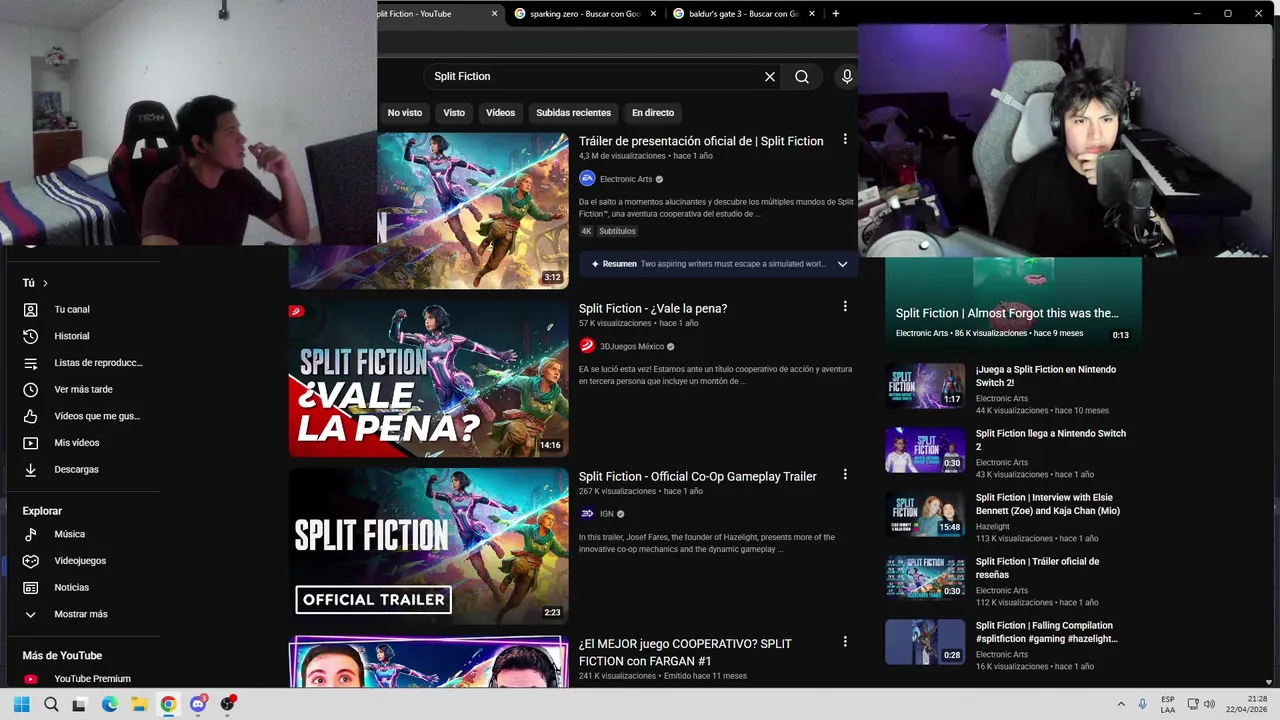Close the sparking zero tab
The height and width of the screenshot is (720, 1280).
tap(654, 14)
